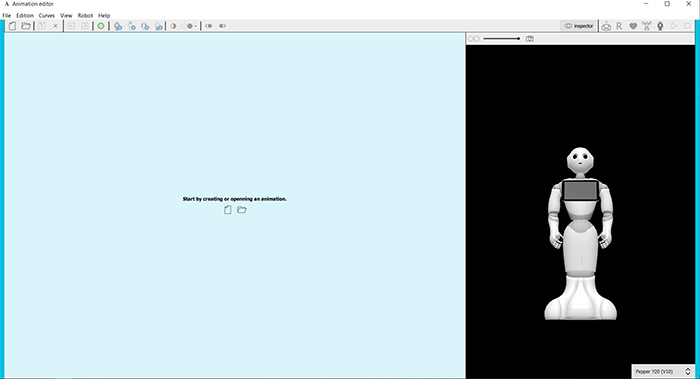The height and width of the screenshot is (379, 700).
Task: Click the double-circle icon above robot view
Action: [x=474, y=39]
